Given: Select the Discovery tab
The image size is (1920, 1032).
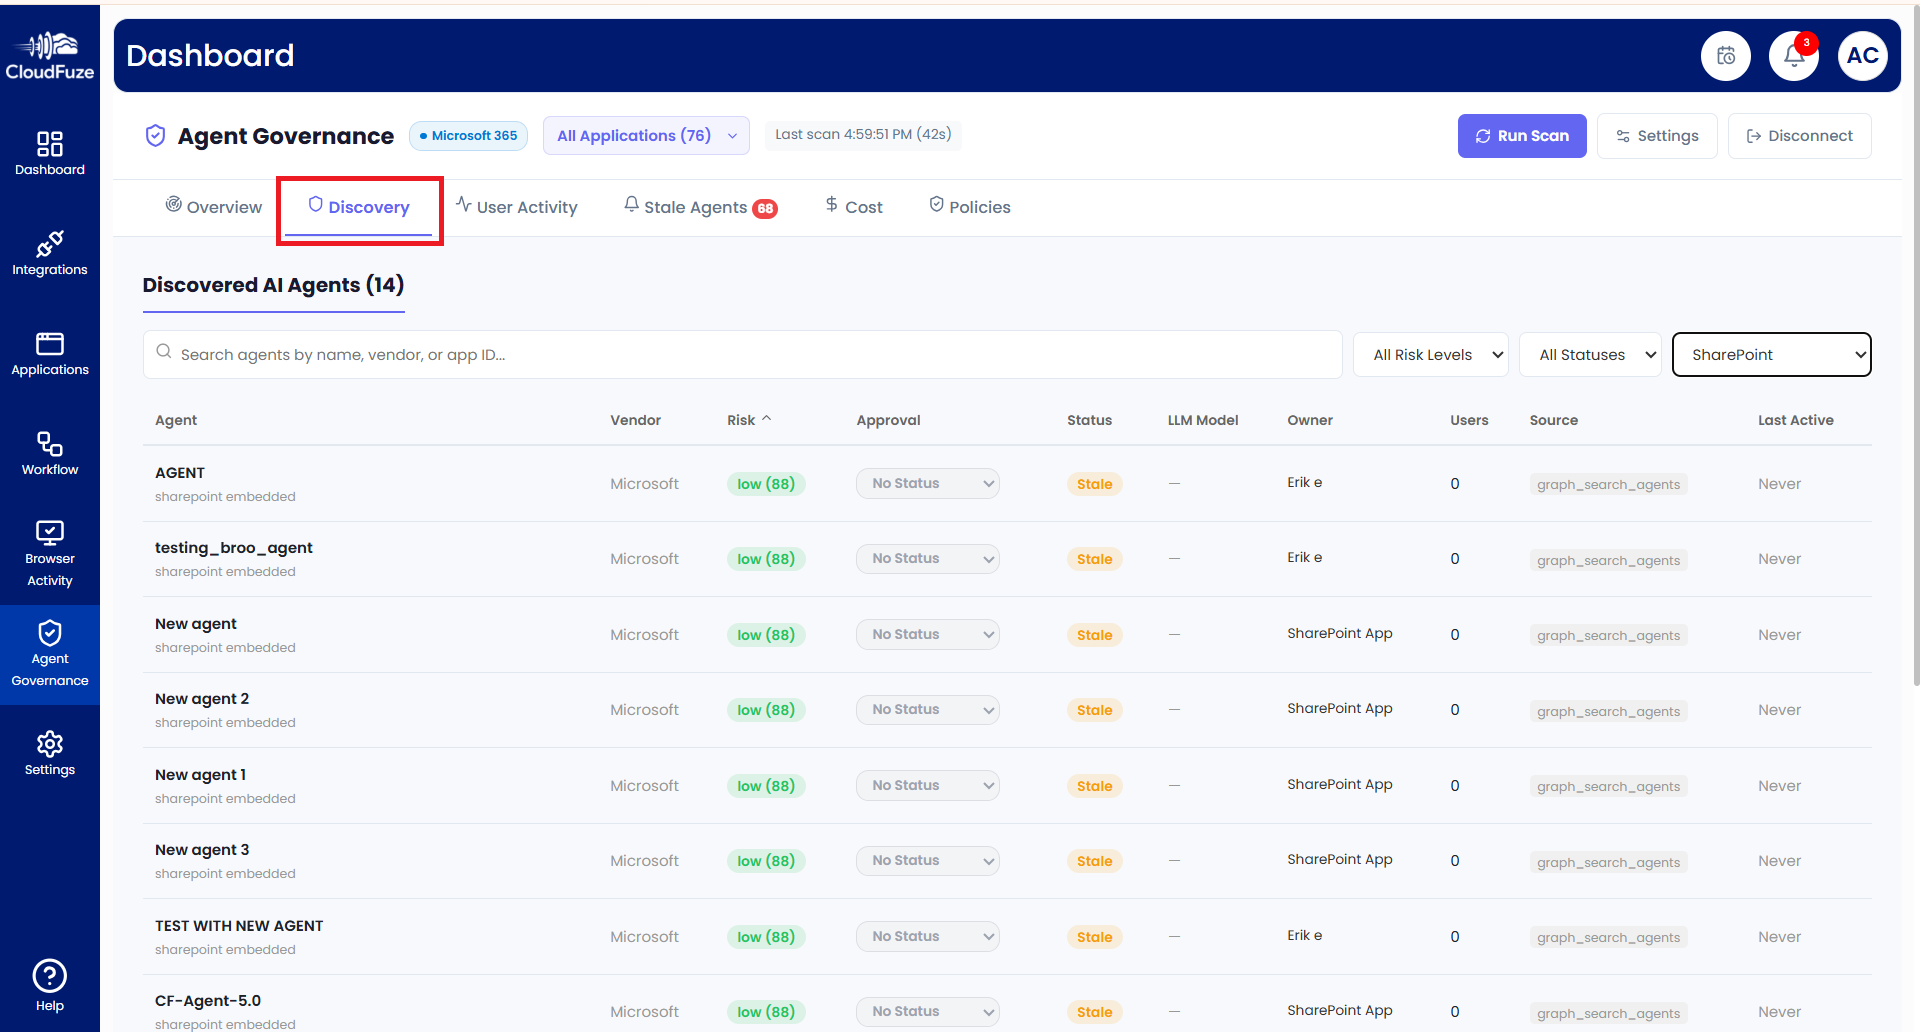Looking at the screenshot, I should pyautogui.click(x=359, y=206).
